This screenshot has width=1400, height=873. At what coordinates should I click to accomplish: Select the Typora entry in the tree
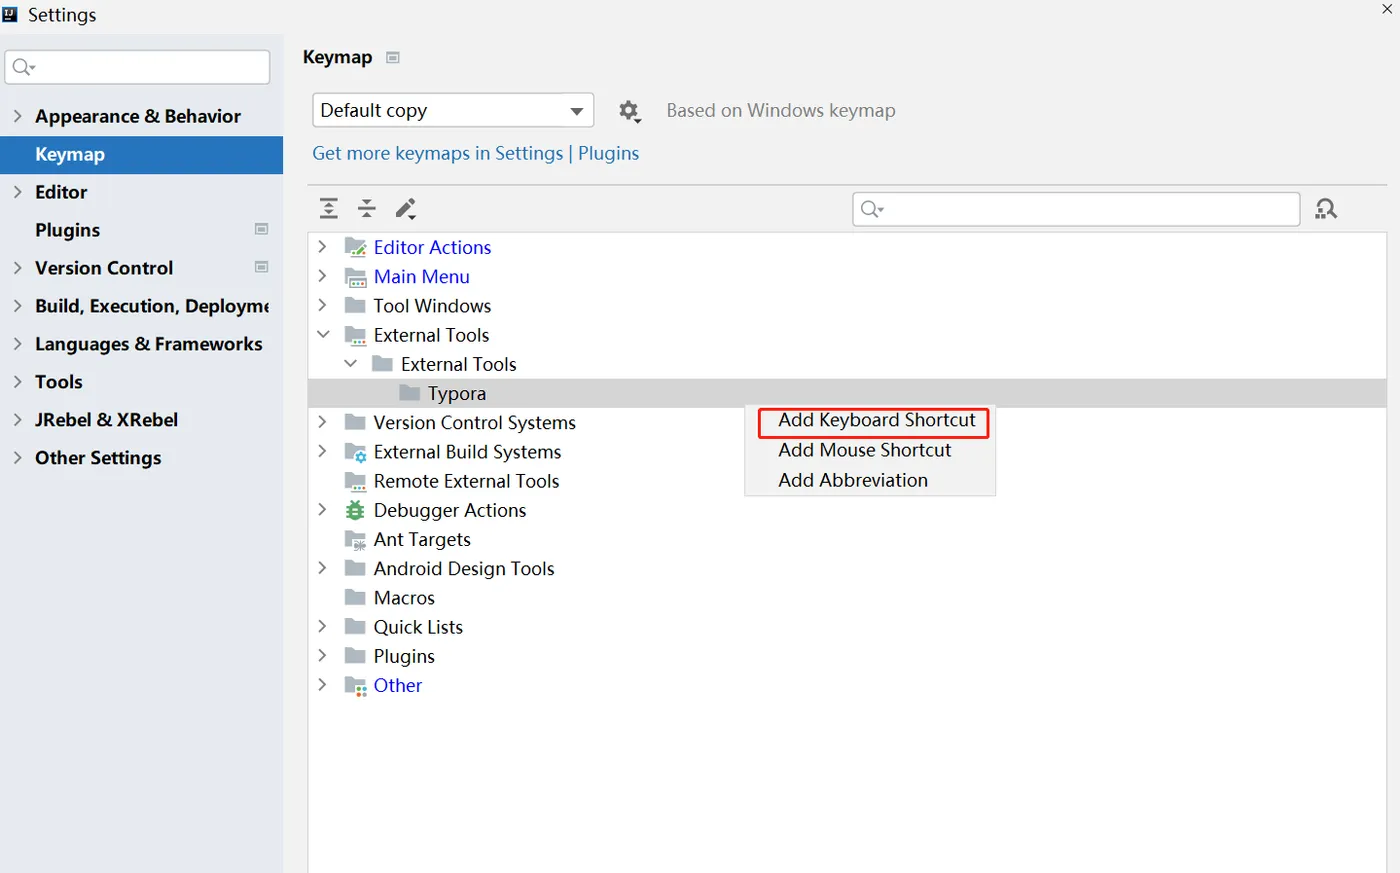click(456, 393)
